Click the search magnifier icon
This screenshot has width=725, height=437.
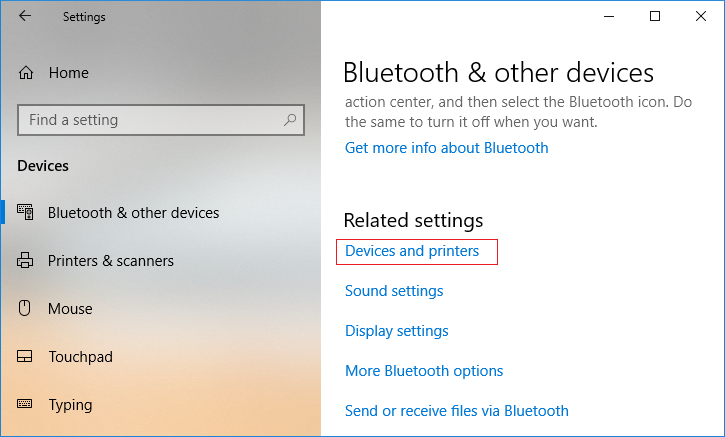(290, 120)
